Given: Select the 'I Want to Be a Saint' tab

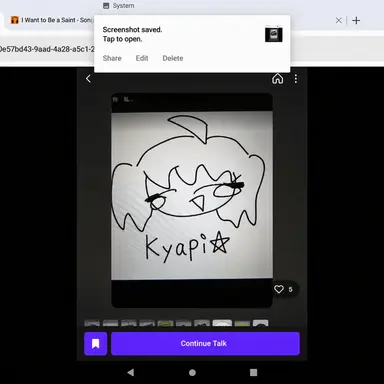Looking at the screenshot, I should (x=52, y=20).
